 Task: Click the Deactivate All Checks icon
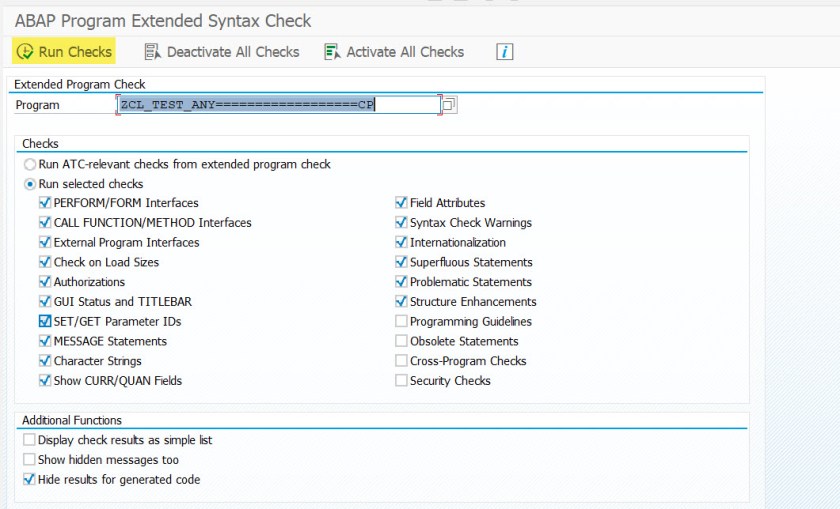[153, 51]
